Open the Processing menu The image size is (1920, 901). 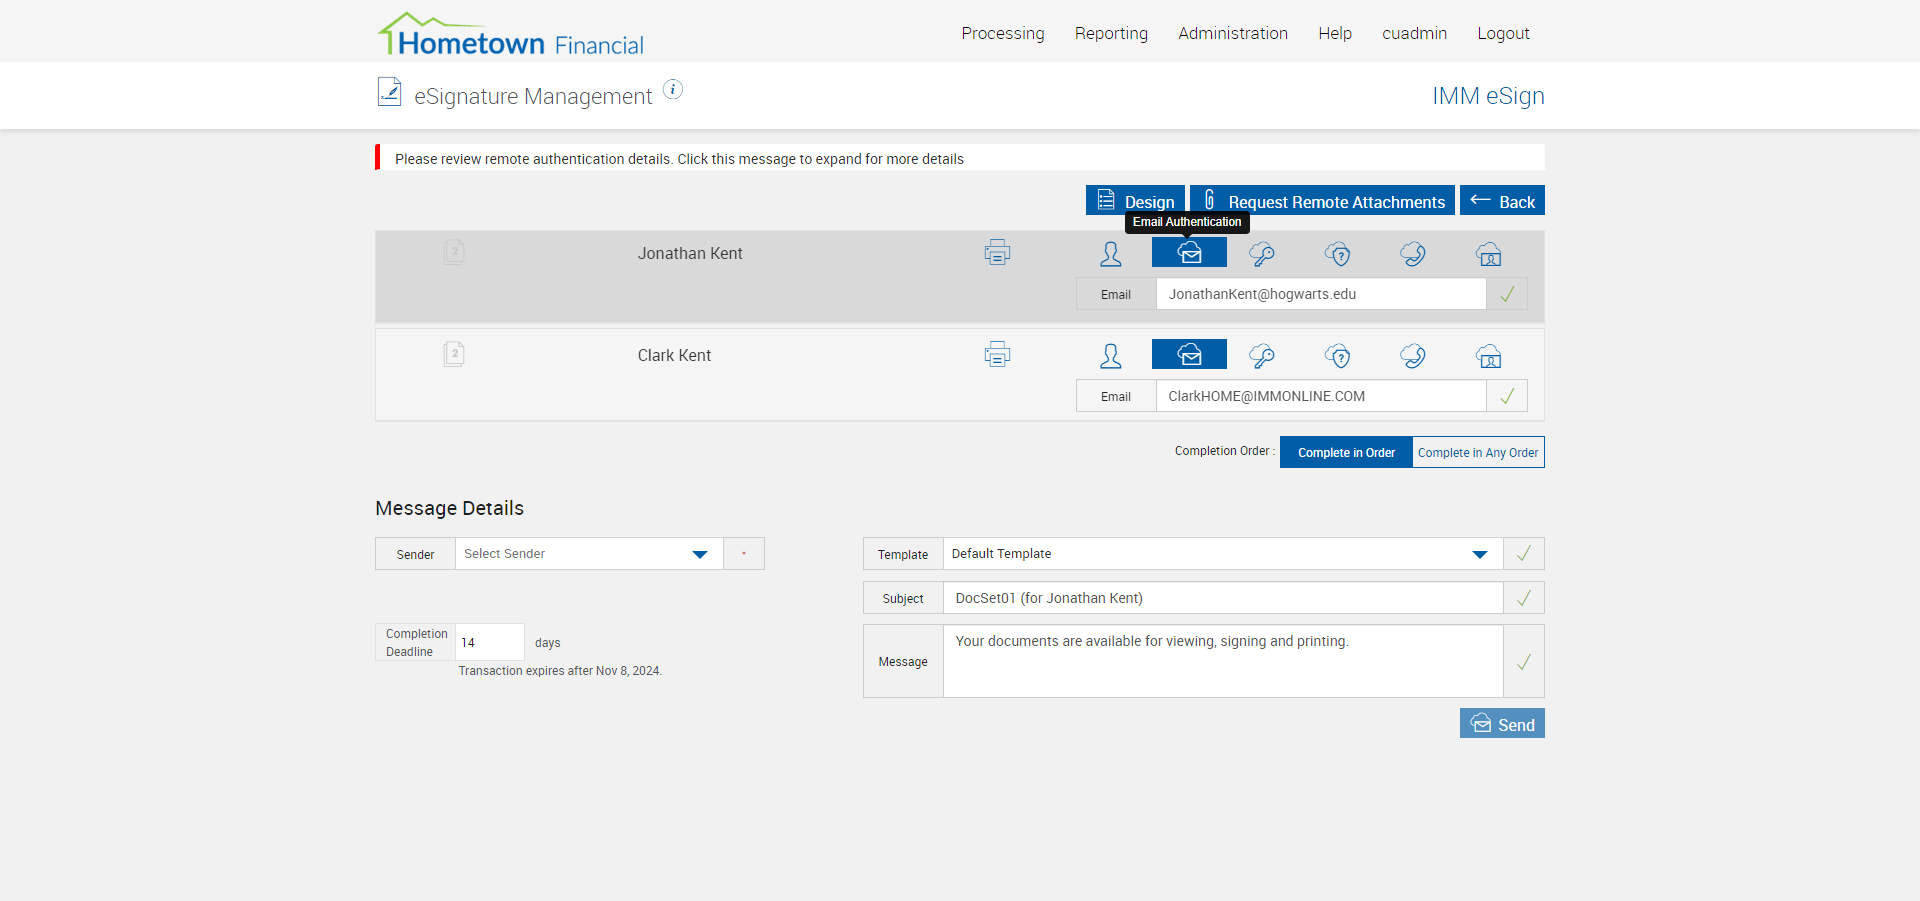(1003, 33)
